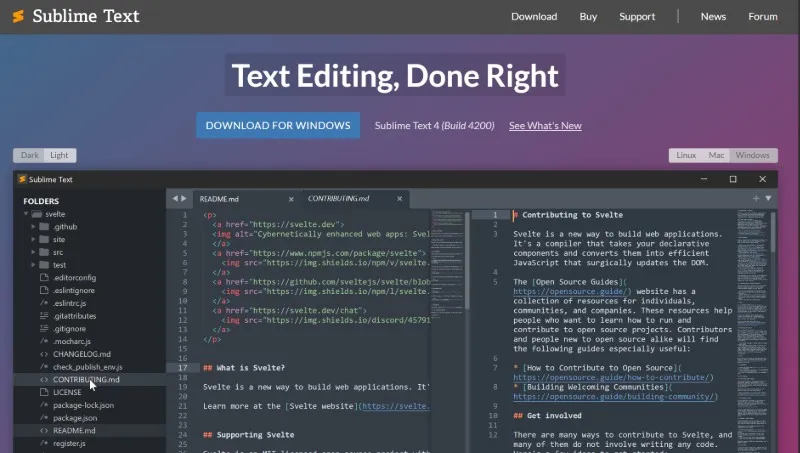Click the LICENSE file icon
The height and width of the screenshot is (453, 800).
click(x=44, y=392)
